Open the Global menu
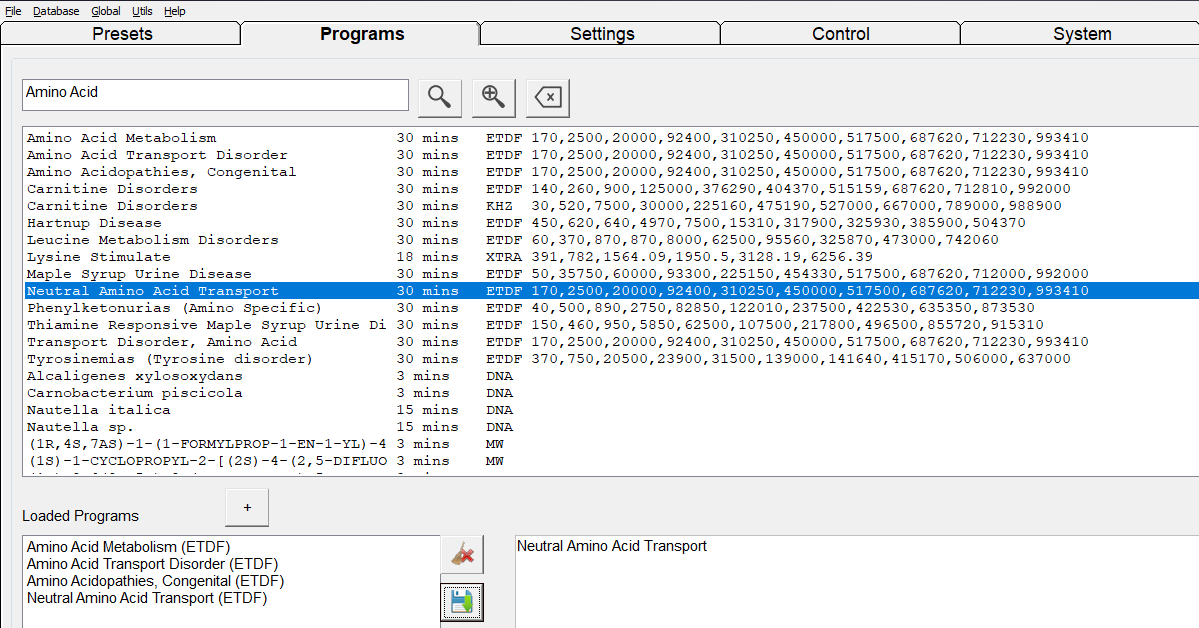 (x=105, y=11)
